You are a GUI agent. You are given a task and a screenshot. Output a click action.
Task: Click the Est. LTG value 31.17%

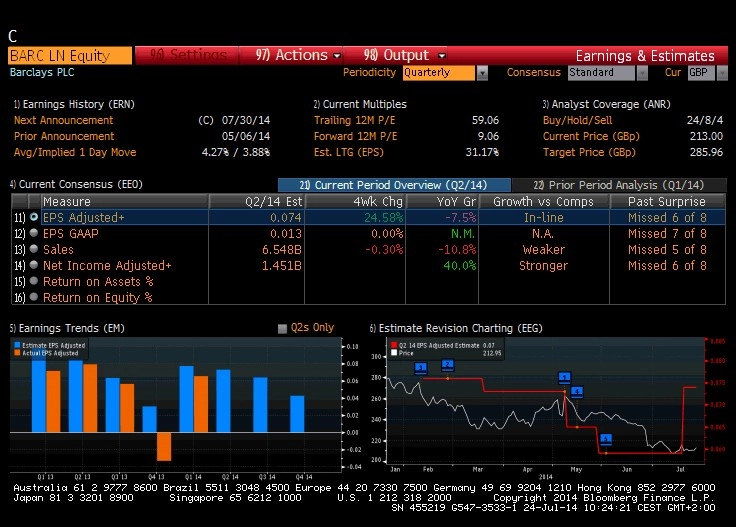(x=482, y=152)
